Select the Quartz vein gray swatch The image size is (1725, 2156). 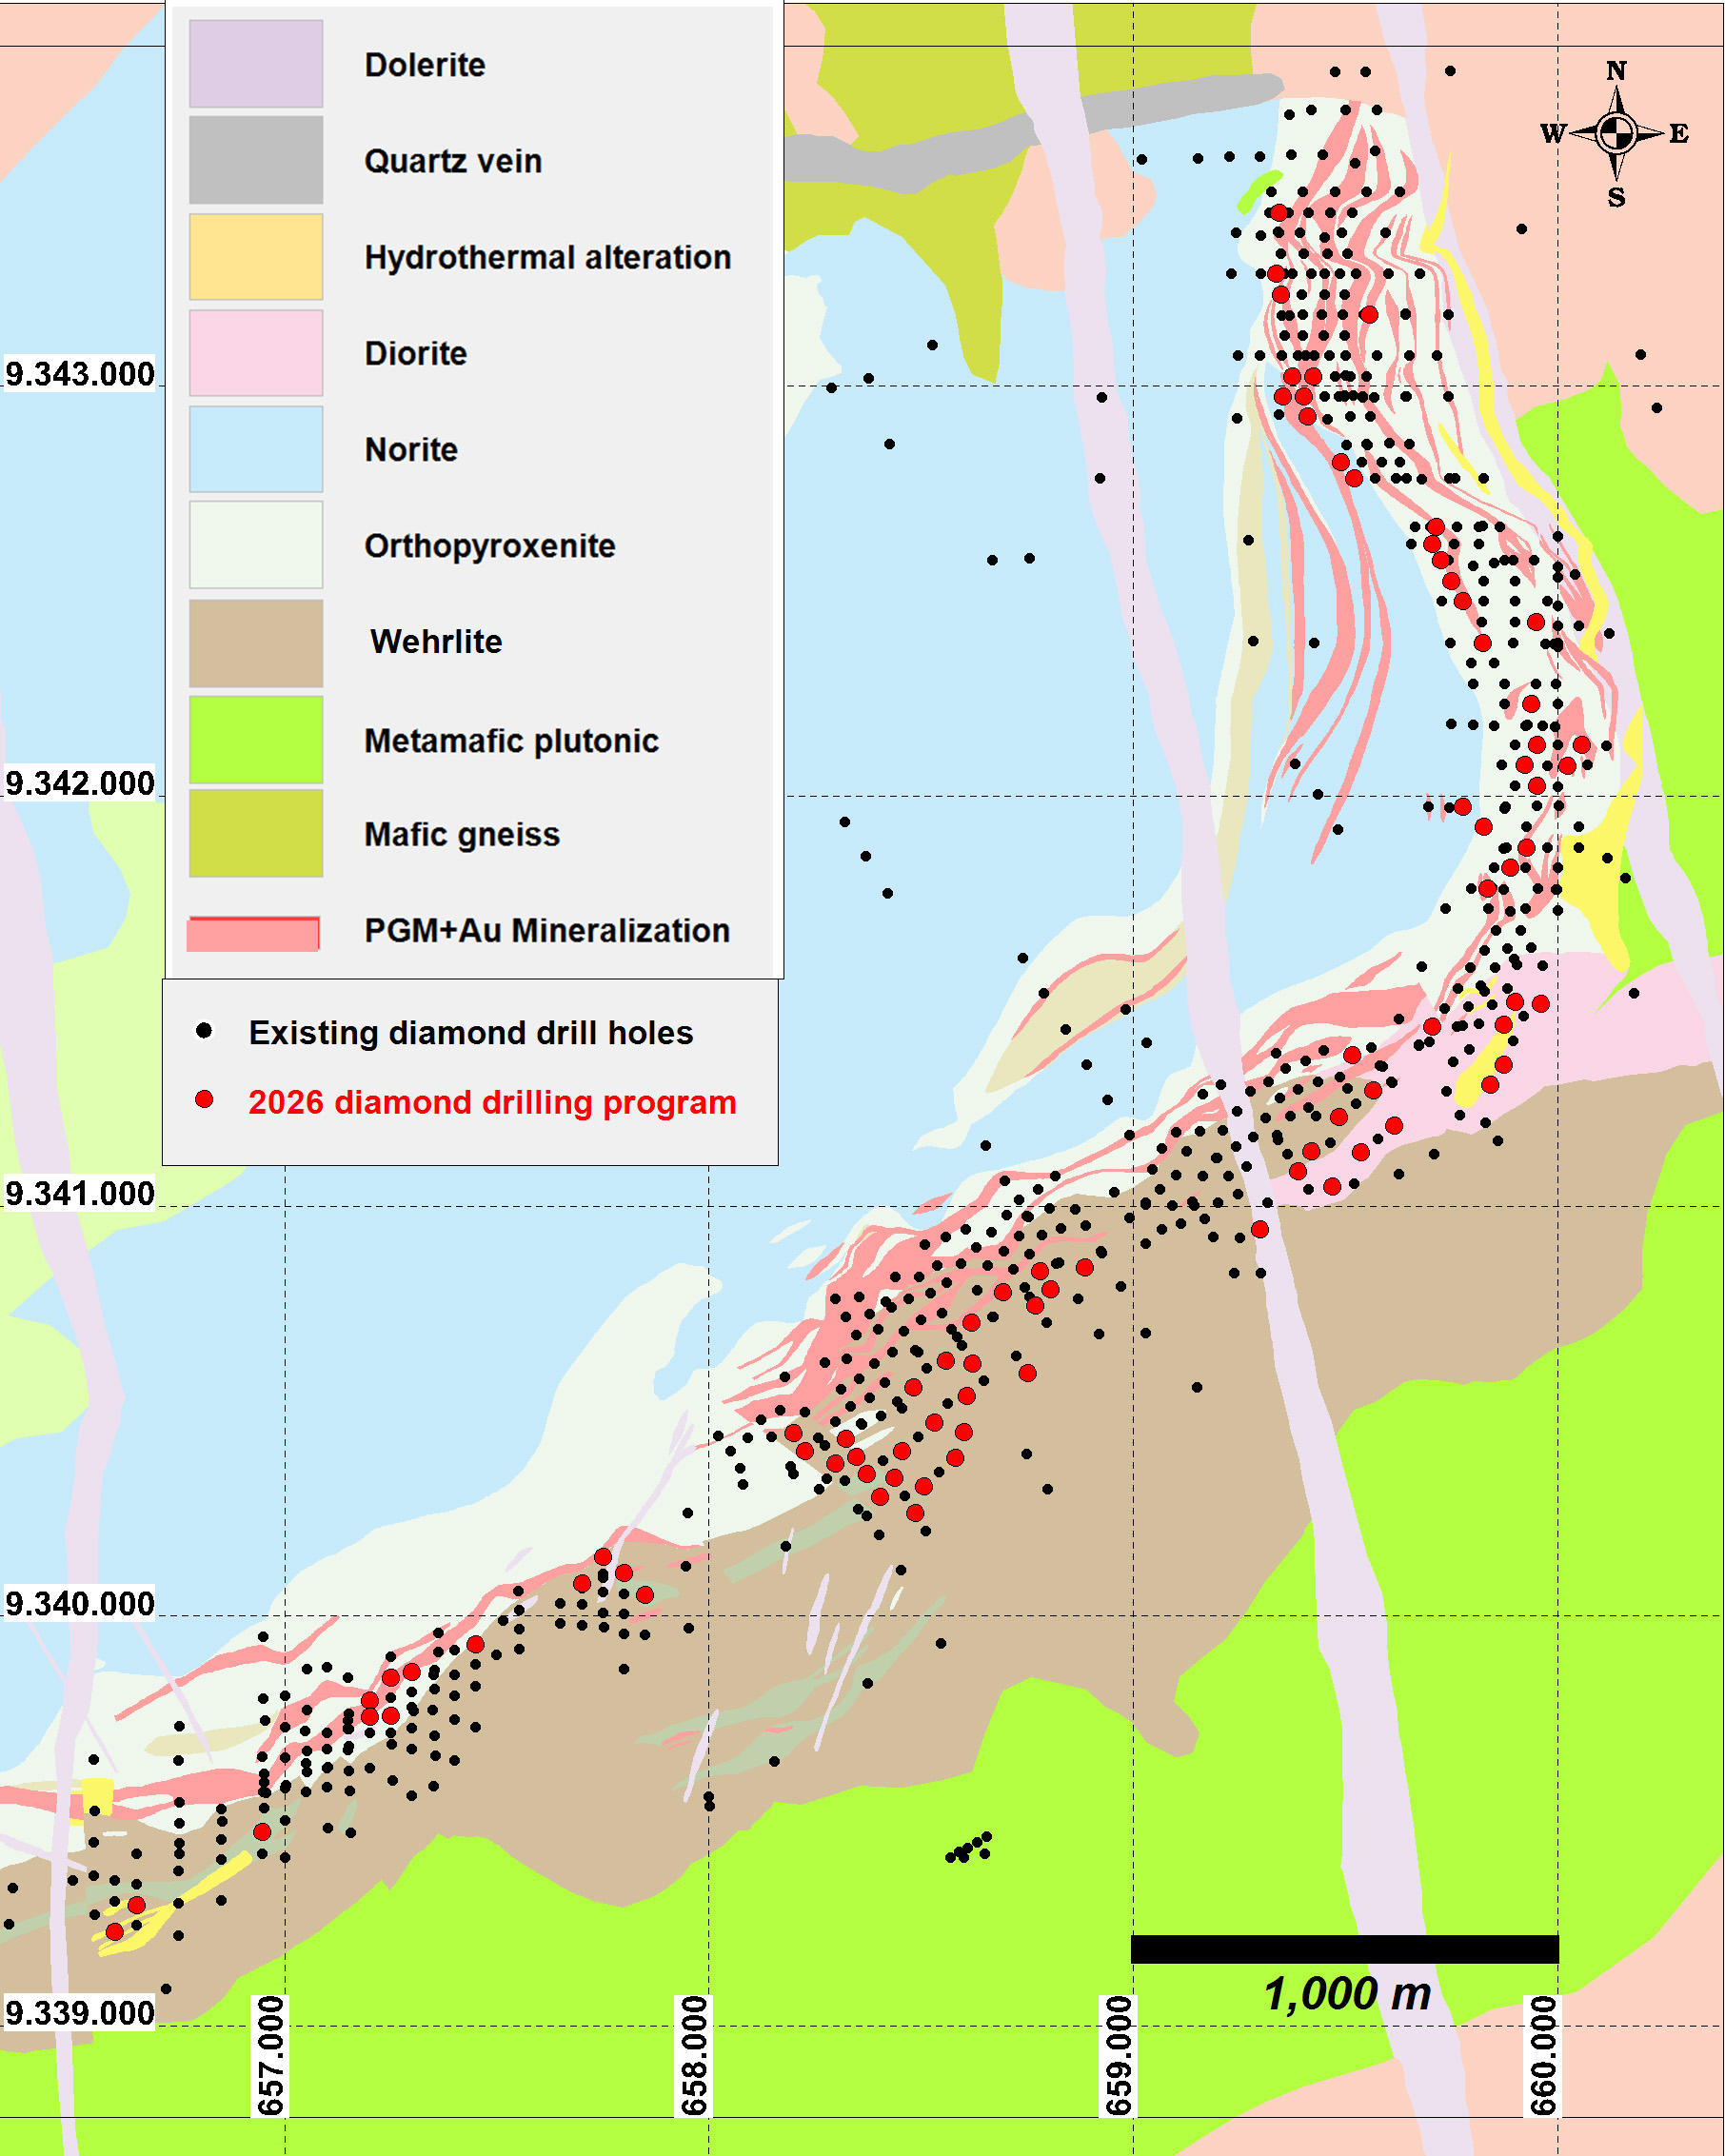tap(256, 160)
